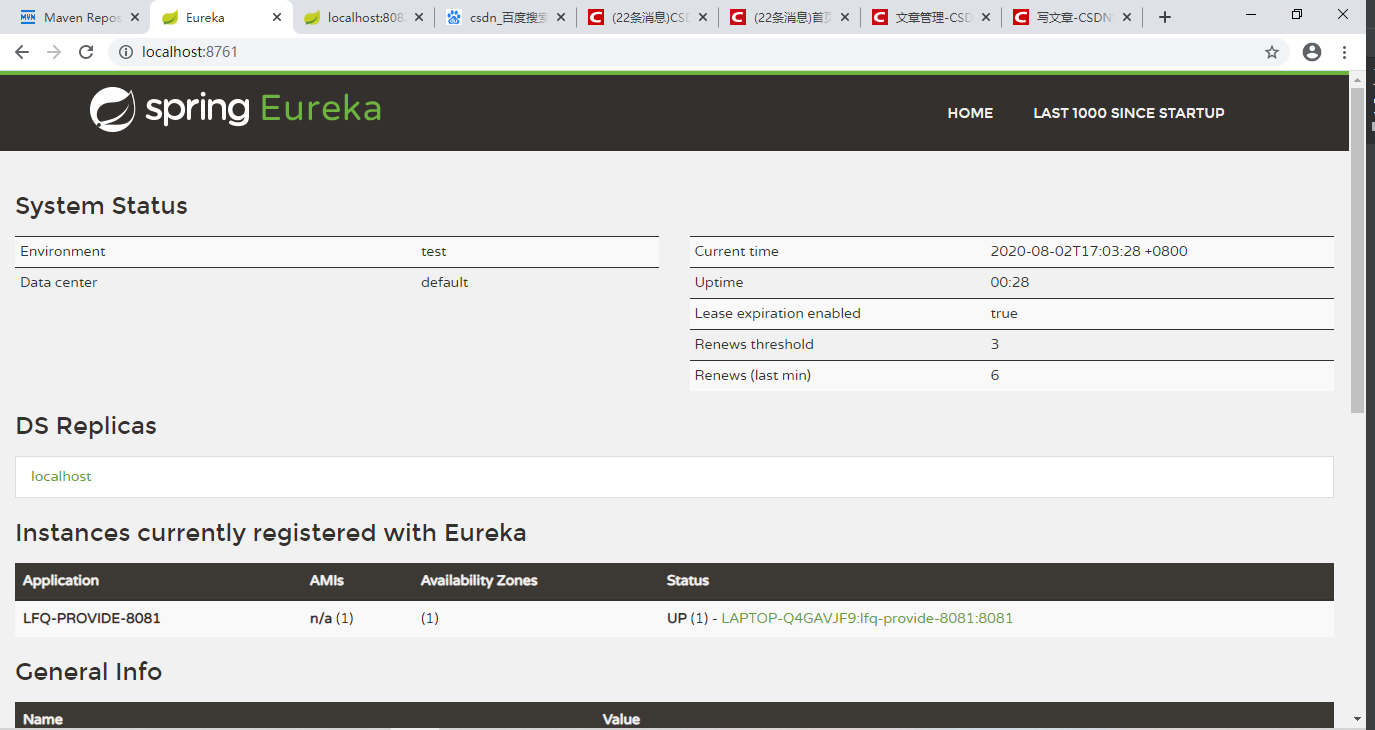Image resolution: width=1375 pixels, height=730 pixels.
Task: Click the Status column header
Action: [688, 580]
